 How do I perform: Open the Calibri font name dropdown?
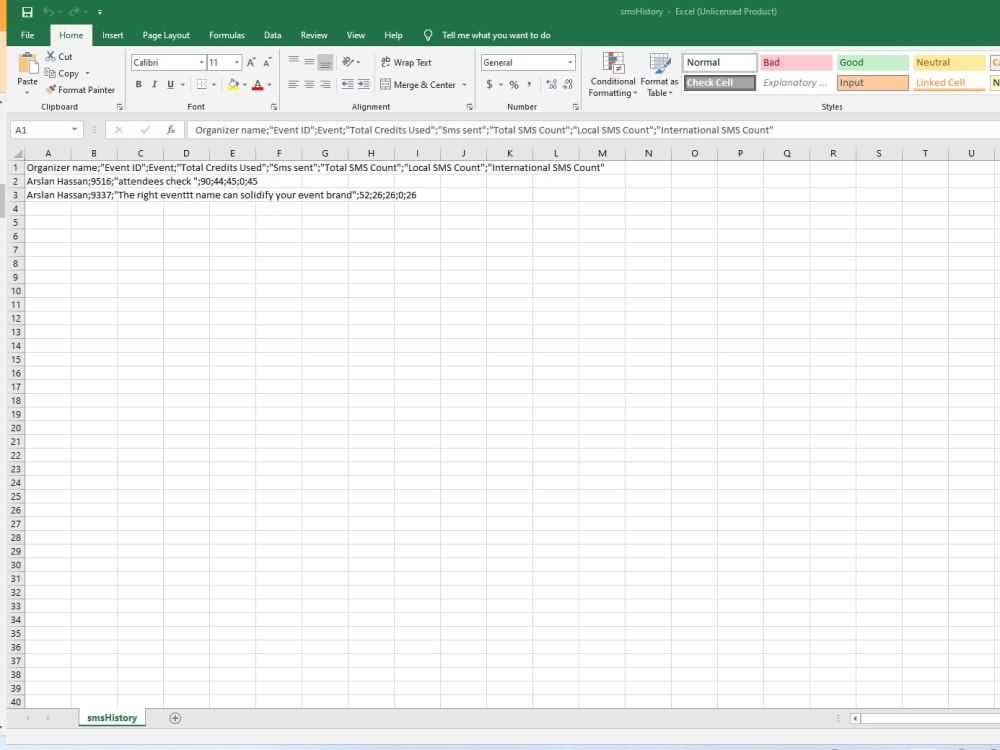[x=202, y=62]
